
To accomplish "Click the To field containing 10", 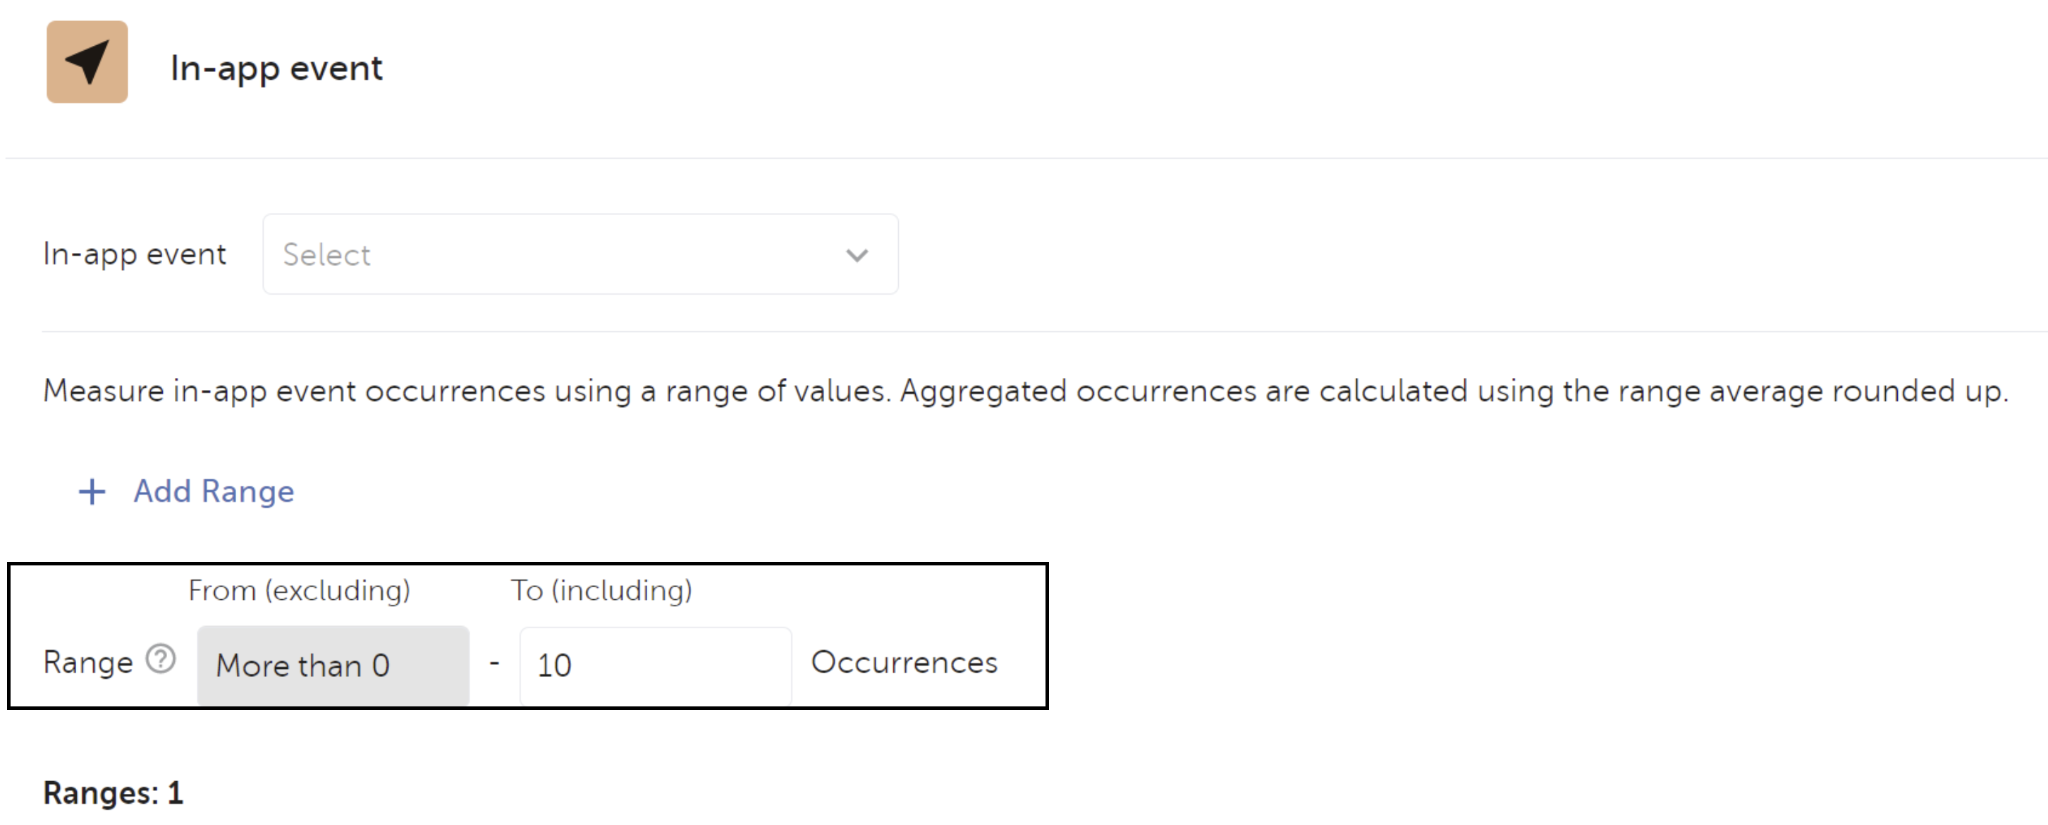I will 654,665.
